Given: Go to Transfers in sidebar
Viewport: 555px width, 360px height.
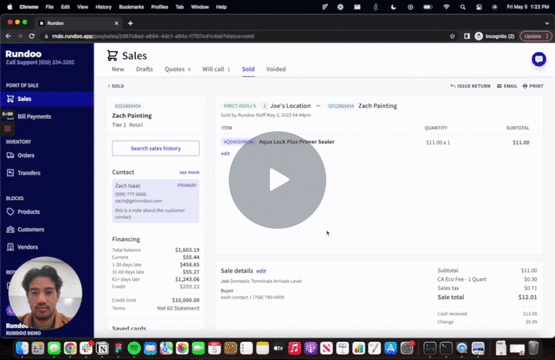Looking at the screenshot, I should (29, 173).
